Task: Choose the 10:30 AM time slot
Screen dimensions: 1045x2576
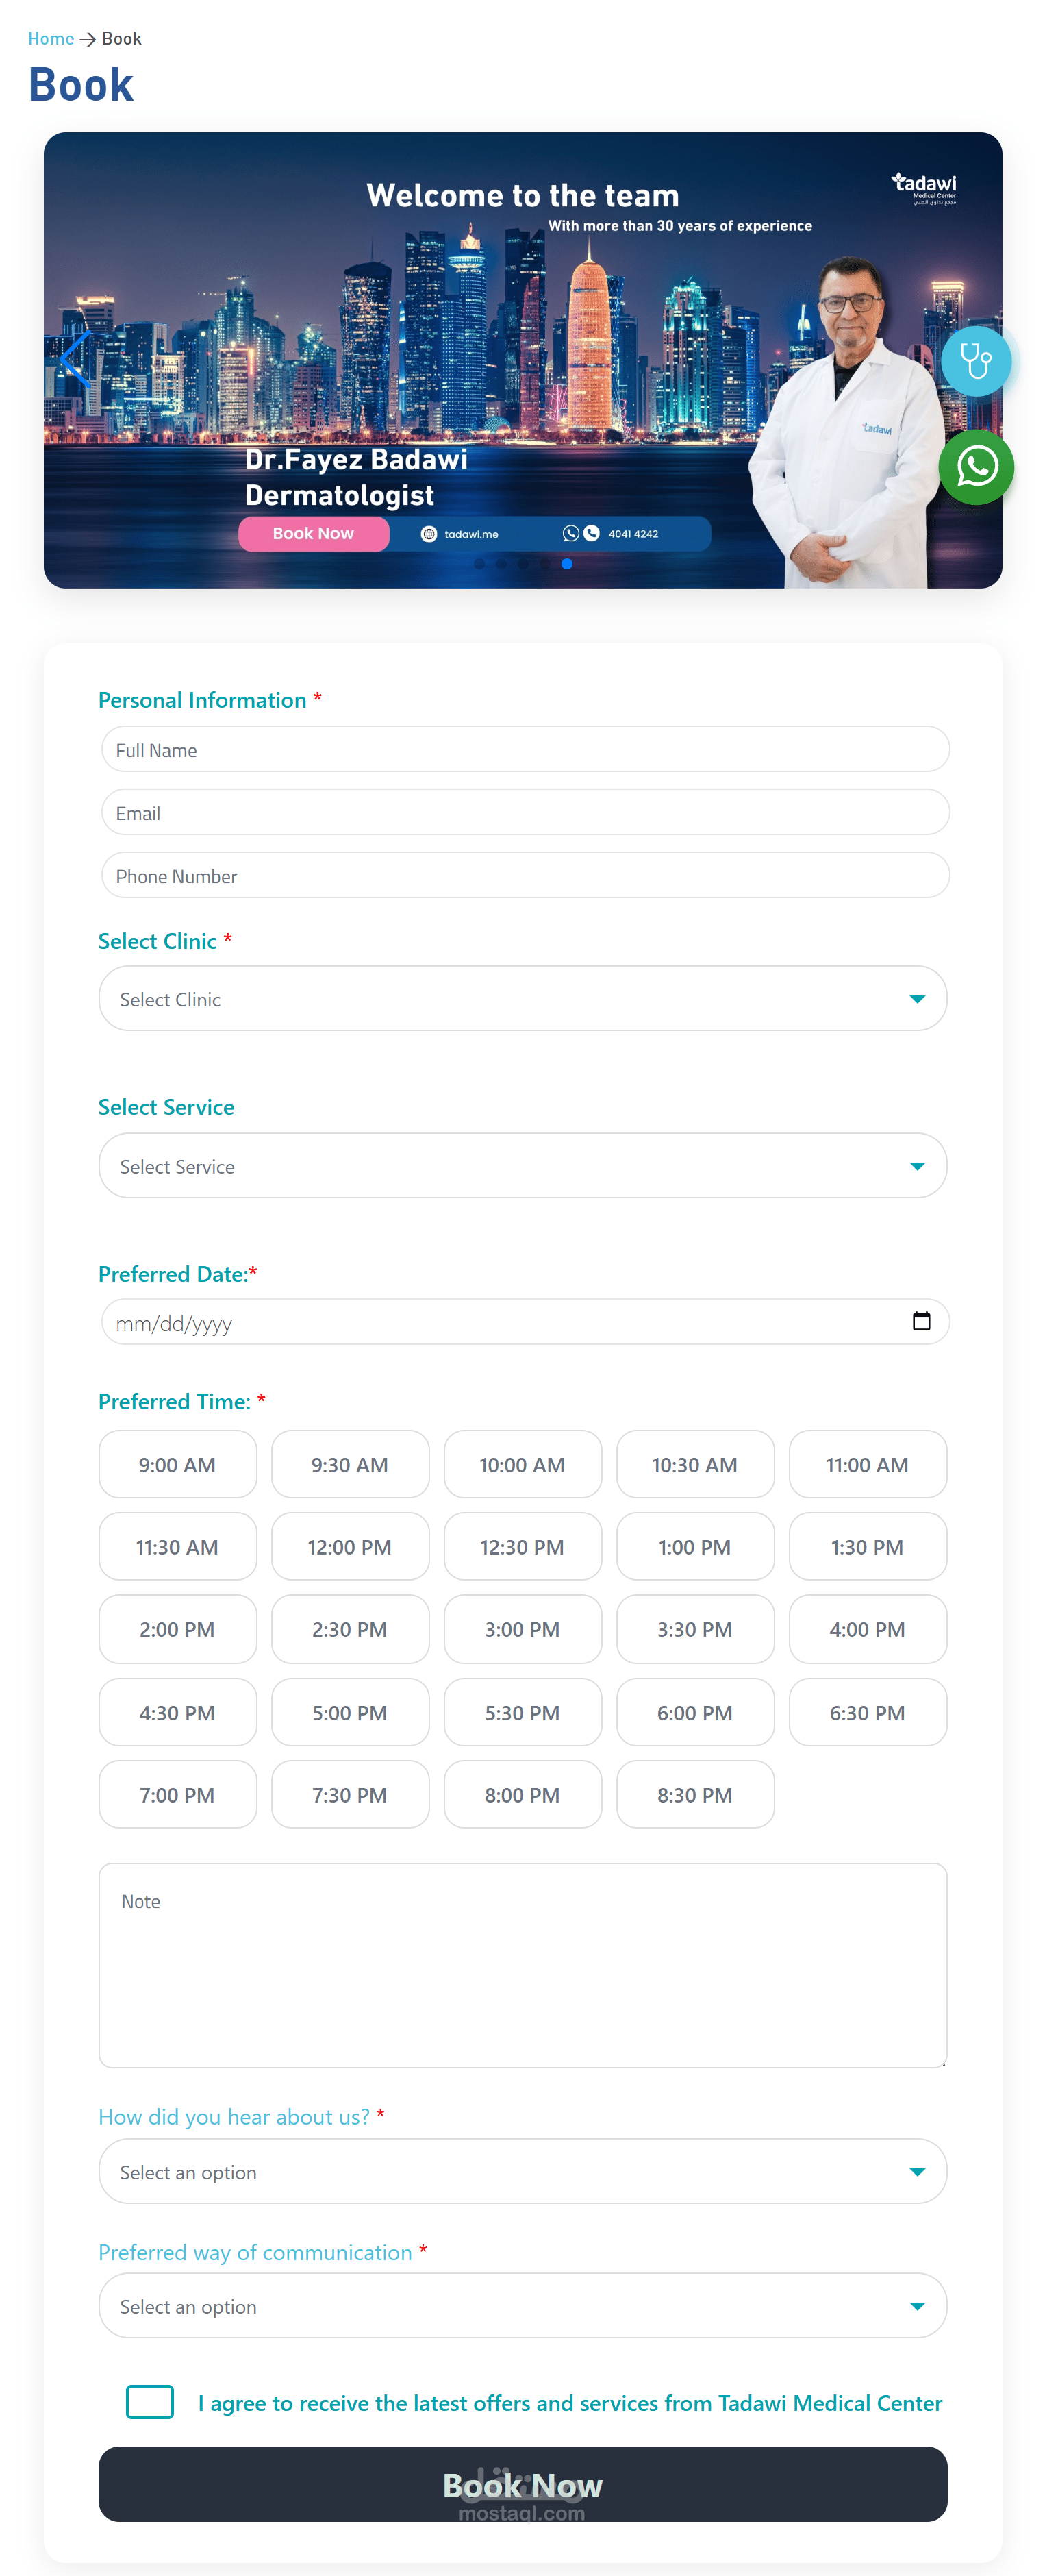Action: [x=695, y=1464]
